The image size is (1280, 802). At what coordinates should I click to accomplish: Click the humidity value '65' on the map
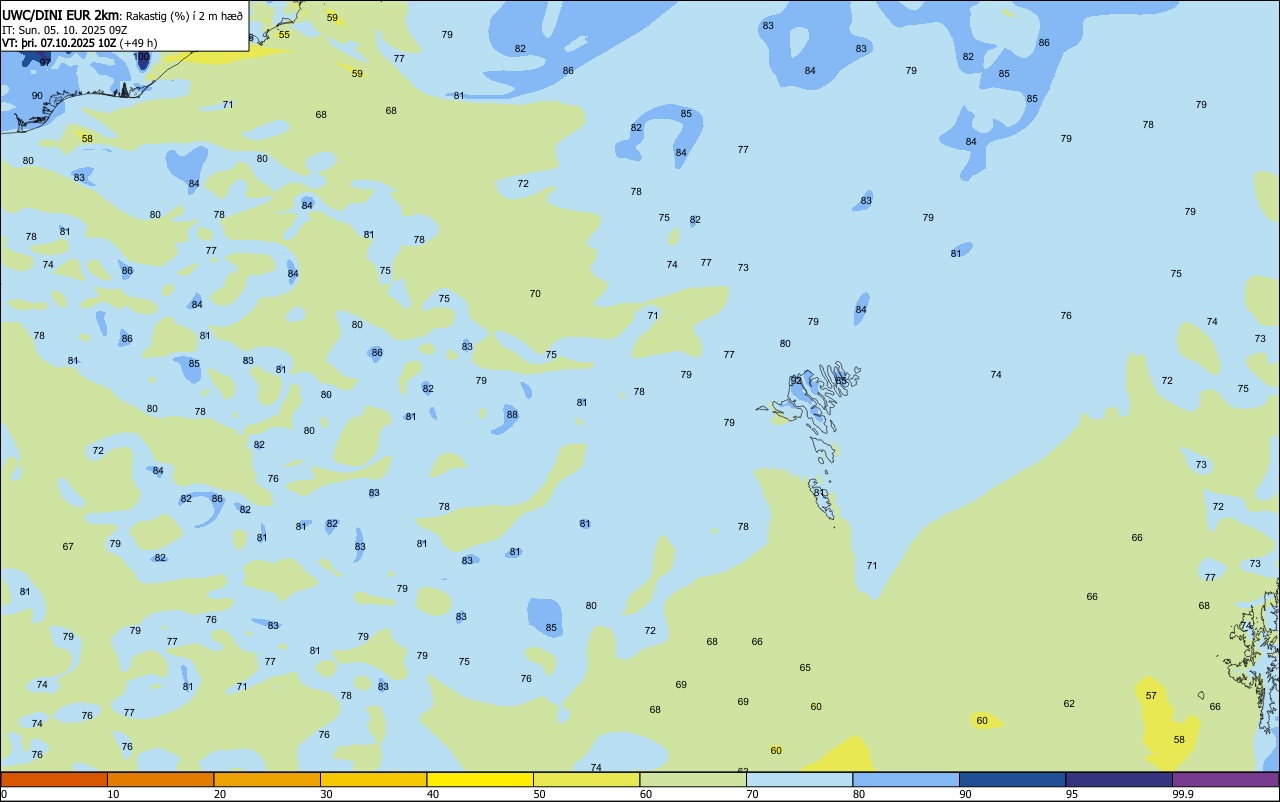coord(805,668)
